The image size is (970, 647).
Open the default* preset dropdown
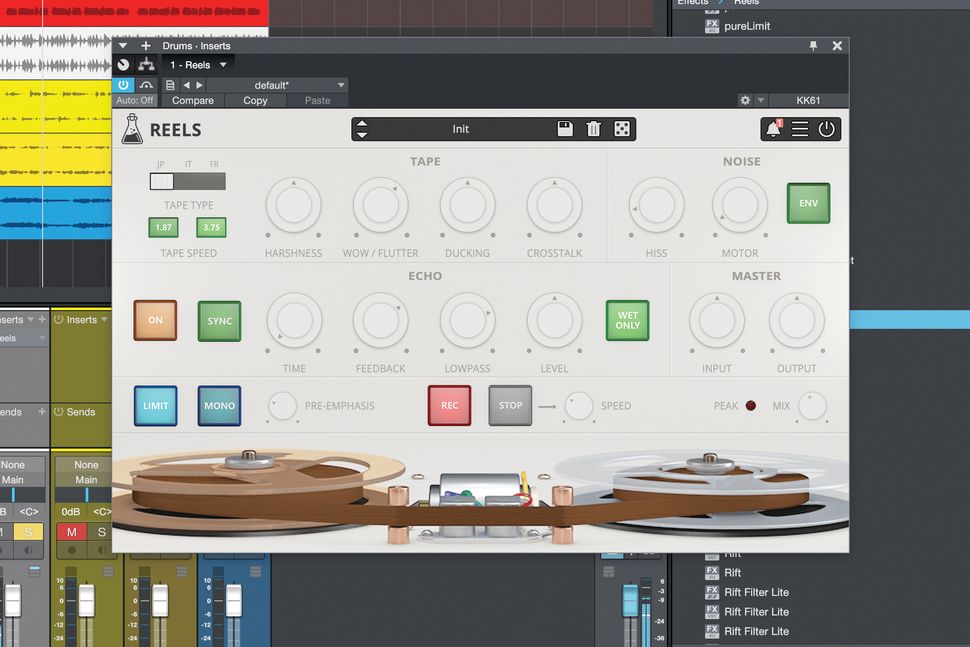(300, 84)
